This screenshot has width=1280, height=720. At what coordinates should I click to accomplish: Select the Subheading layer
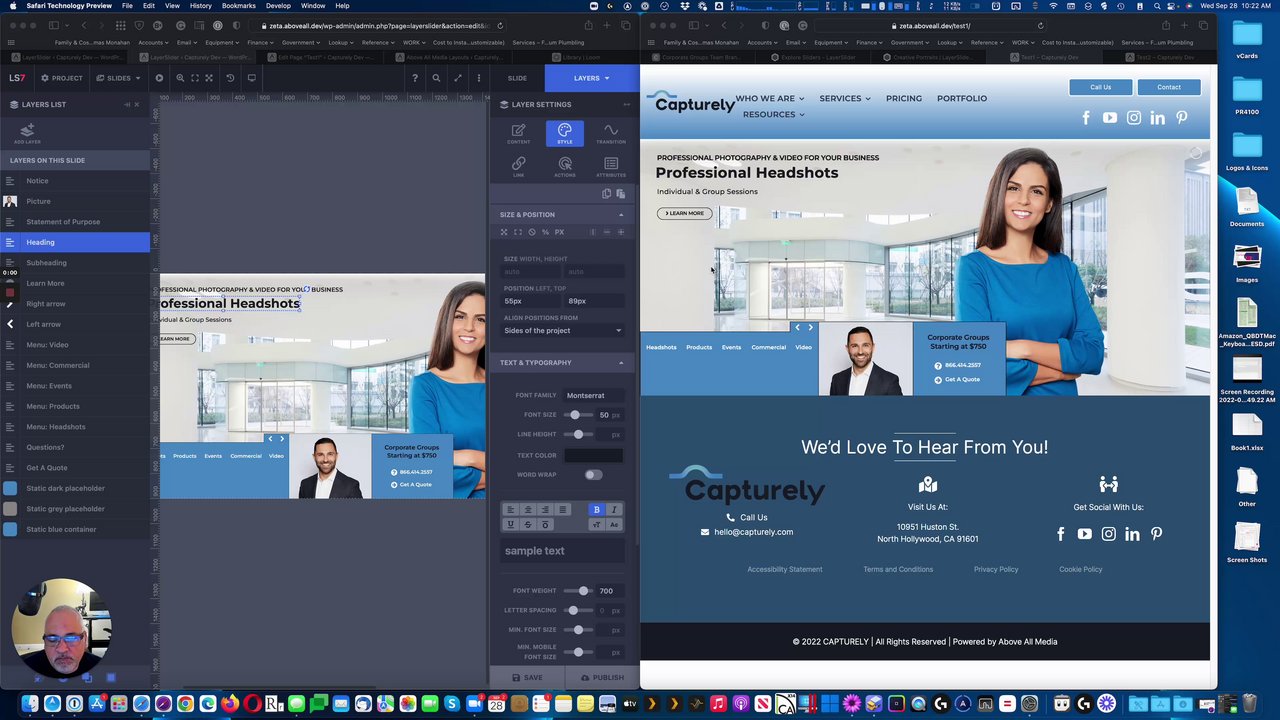(75, 263)
